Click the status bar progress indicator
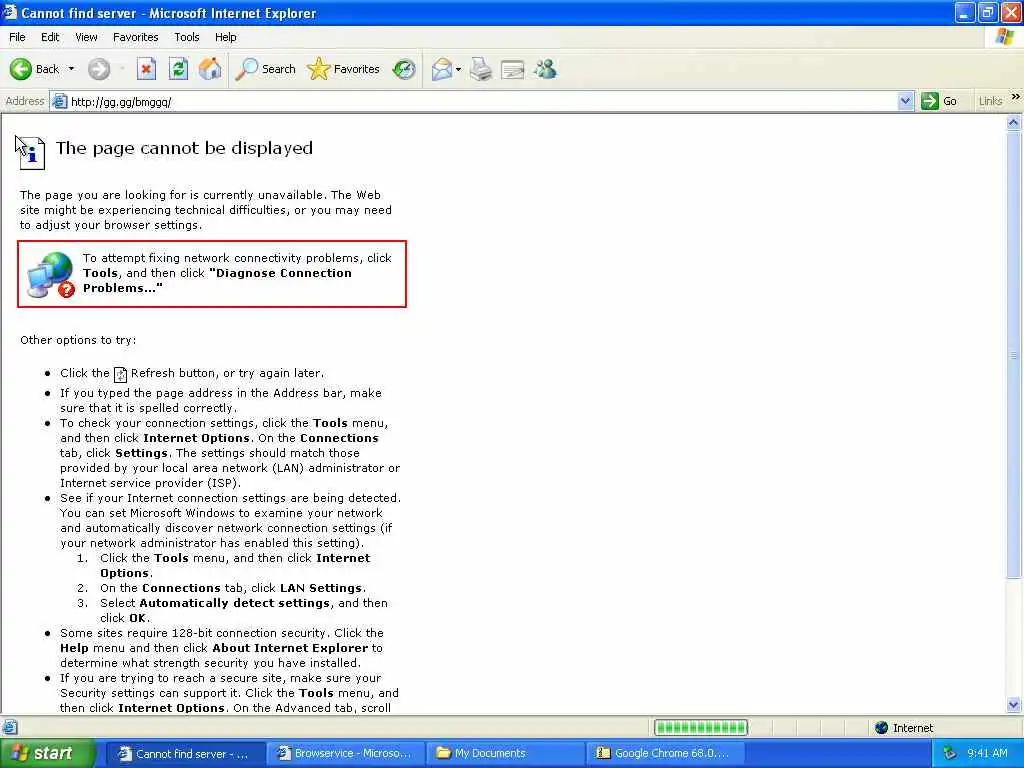Image resolution: width=1024 pixels, height=768 pixels. tap(701, 728)
